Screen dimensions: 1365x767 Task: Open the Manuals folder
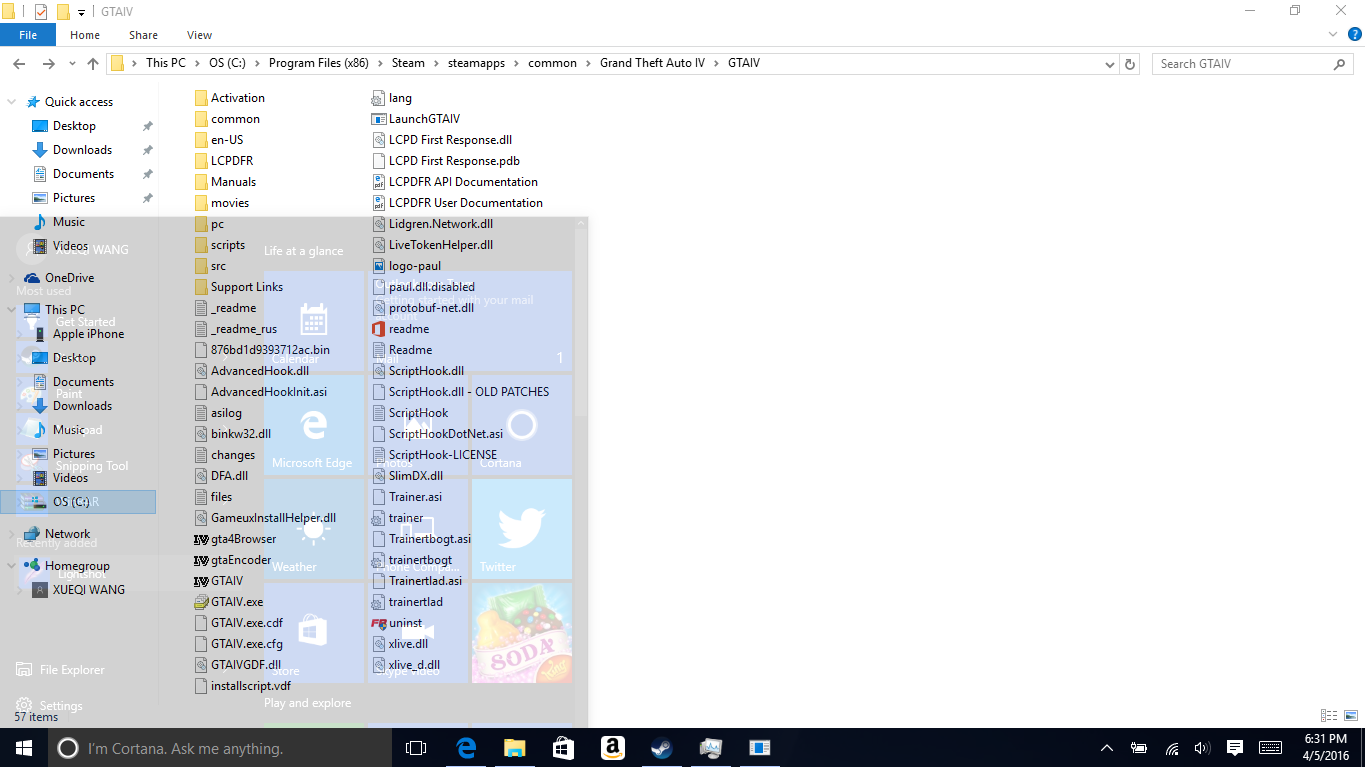tap(225, 182)
